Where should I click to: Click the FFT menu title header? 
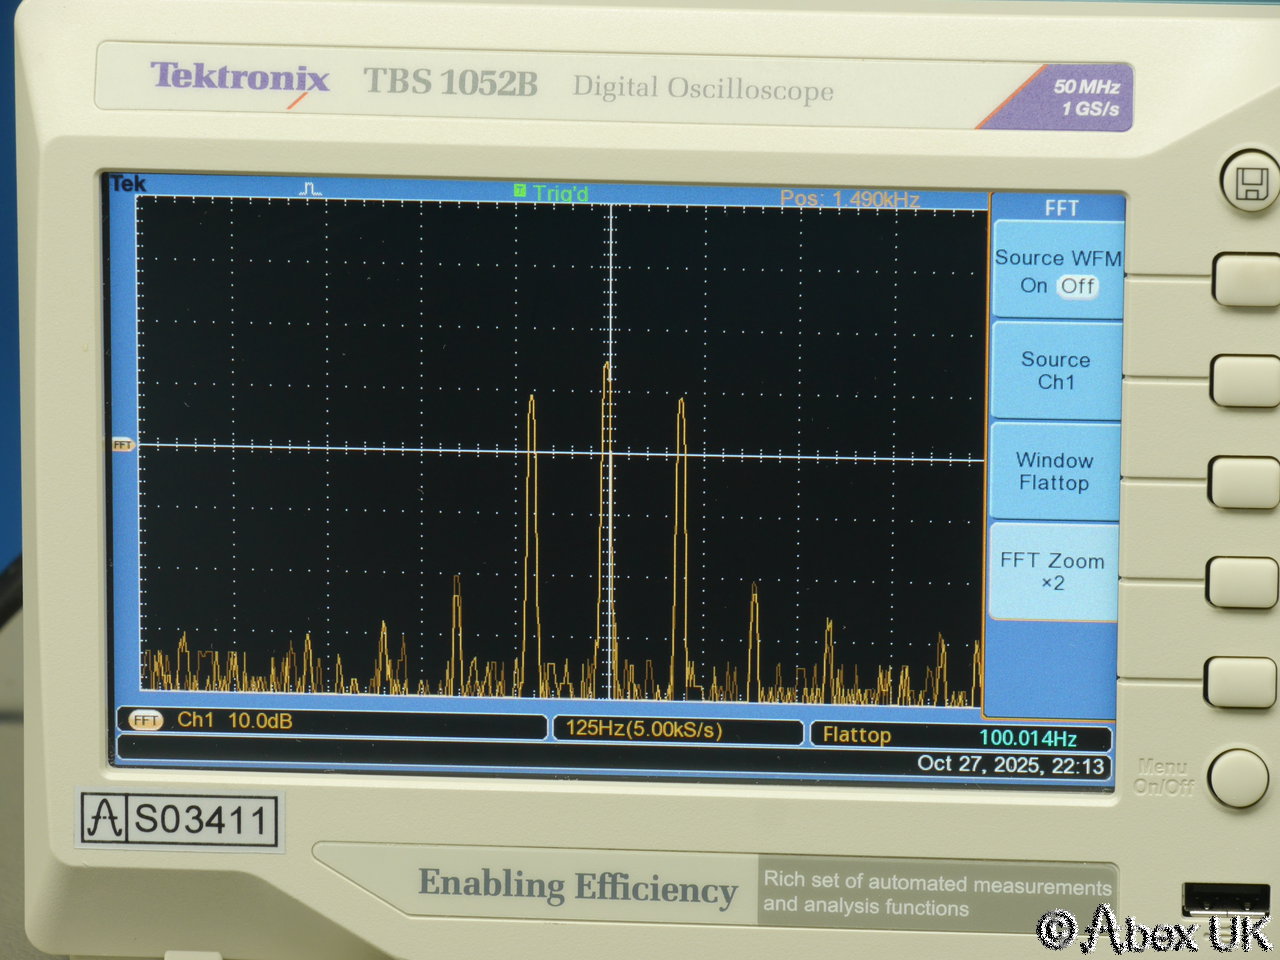[1061, 208]
